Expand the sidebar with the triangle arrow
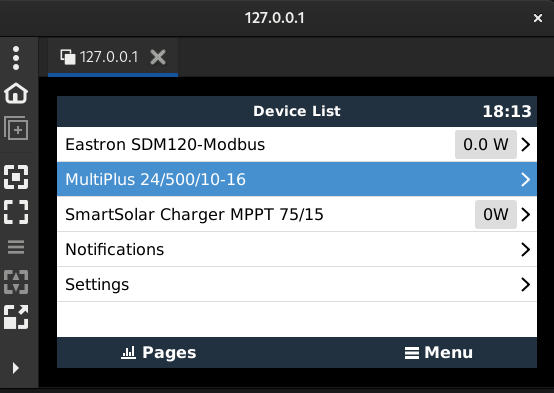Viewport: 554px width, 393px height. 15,368
